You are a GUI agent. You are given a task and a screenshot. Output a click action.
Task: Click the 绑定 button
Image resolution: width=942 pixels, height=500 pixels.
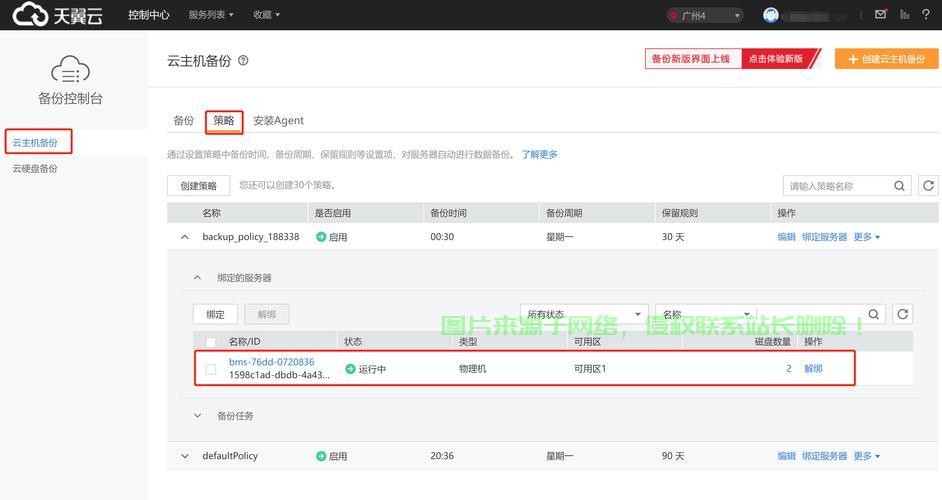click(215, 314)
